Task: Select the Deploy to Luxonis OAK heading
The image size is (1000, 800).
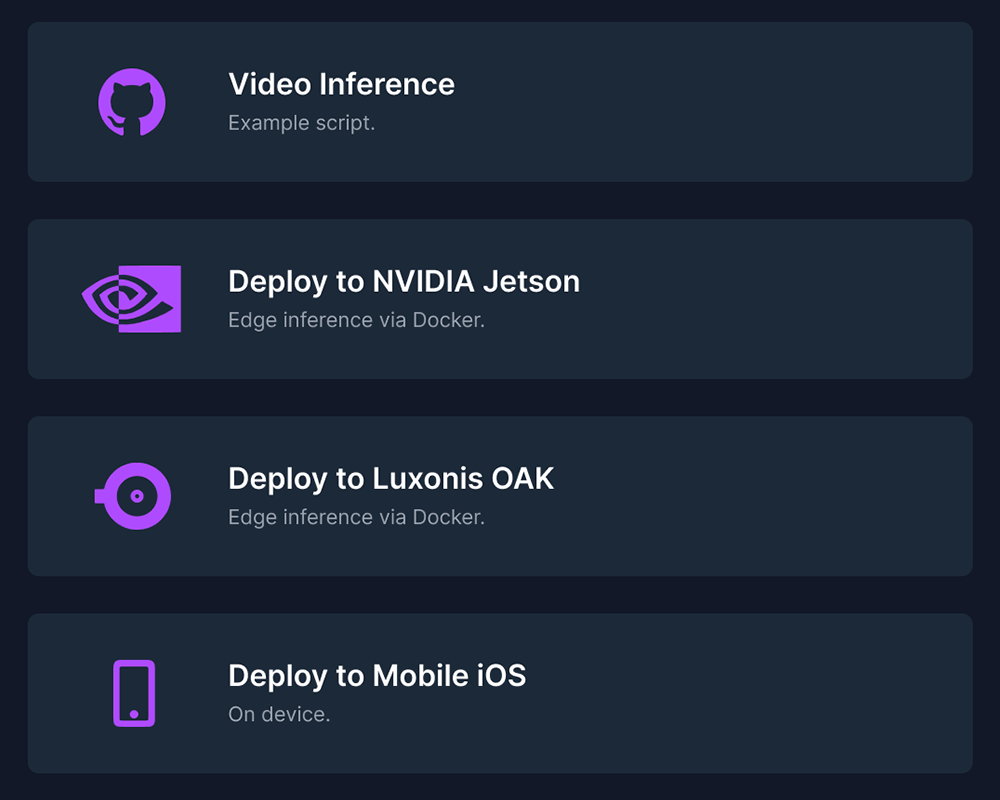Action: pyautogui.click(x=391, y=478)
